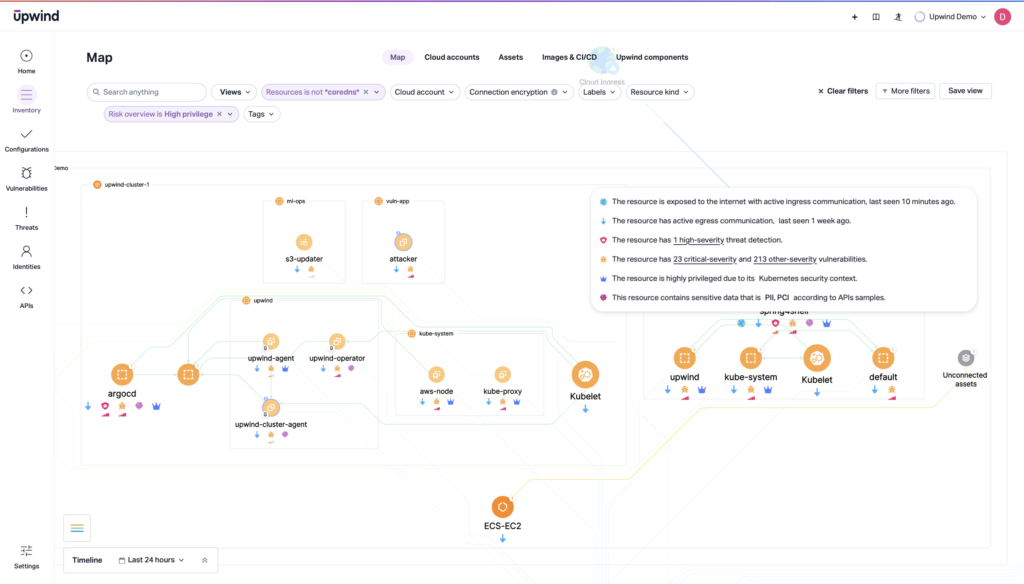Select the attacker node in vuln-app
The width and height of the screenshot is (1024, 584).
(403, 240)
